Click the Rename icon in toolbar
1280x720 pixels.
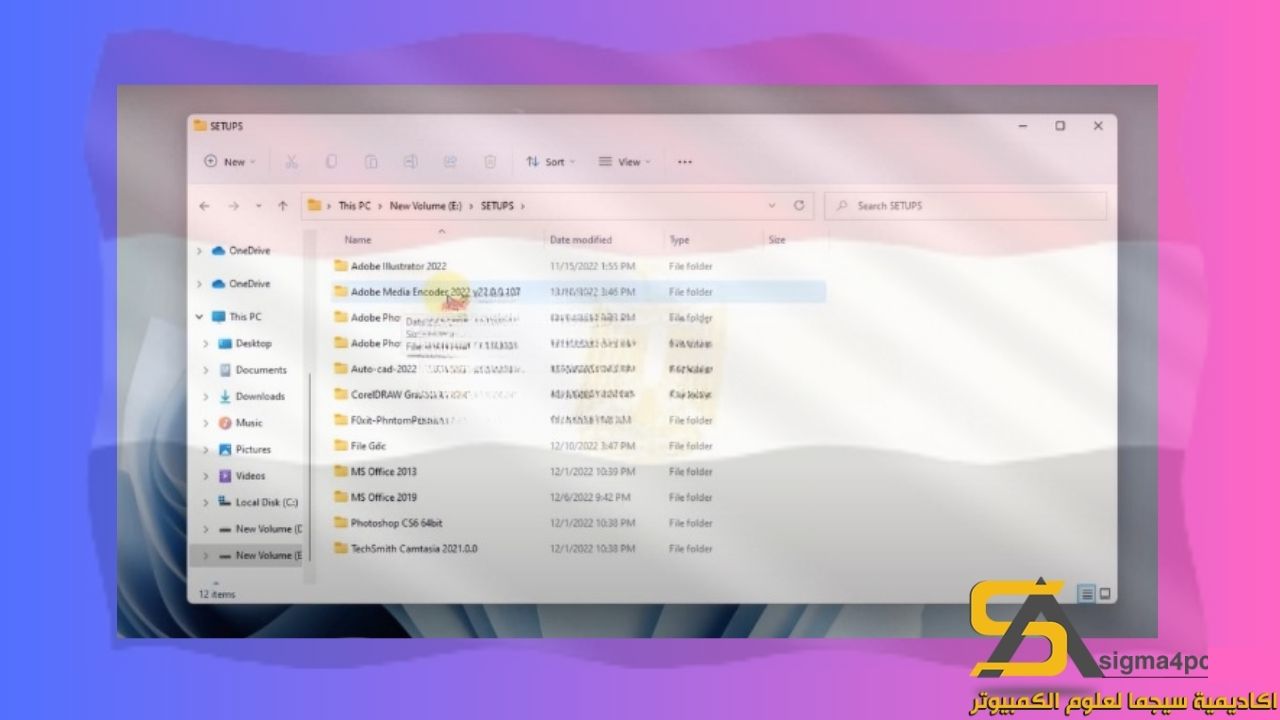[410, 161]
